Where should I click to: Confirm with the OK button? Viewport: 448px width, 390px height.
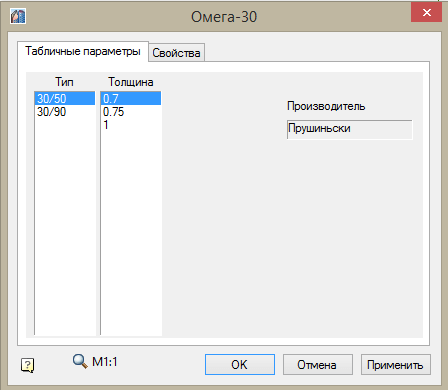[240, 365]
